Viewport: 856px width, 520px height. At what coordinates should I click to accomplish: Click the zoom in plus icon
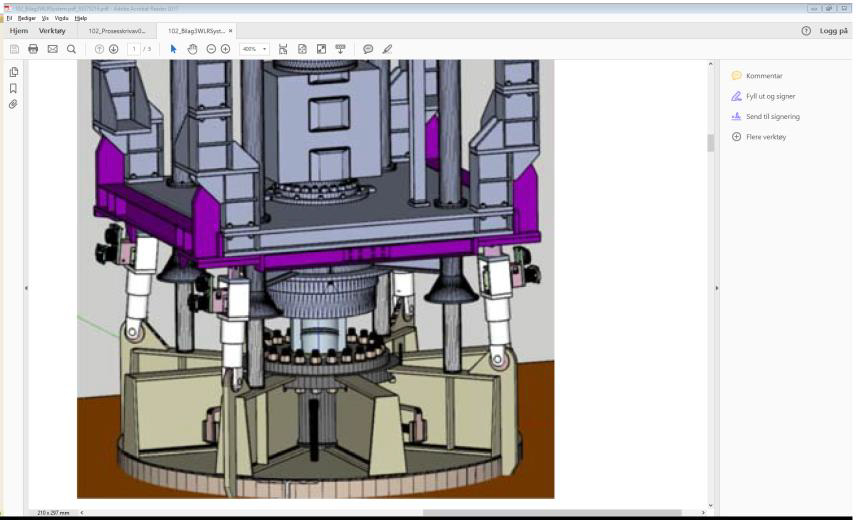pos(225,49)
